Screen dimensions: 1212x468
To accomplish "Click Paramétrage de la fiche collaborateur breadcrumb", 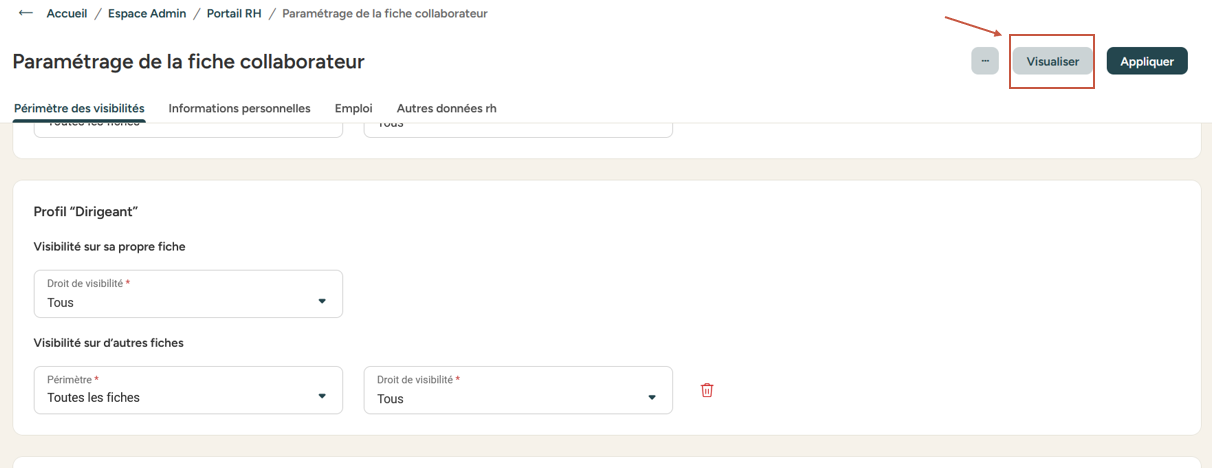I will click(385, 14).
